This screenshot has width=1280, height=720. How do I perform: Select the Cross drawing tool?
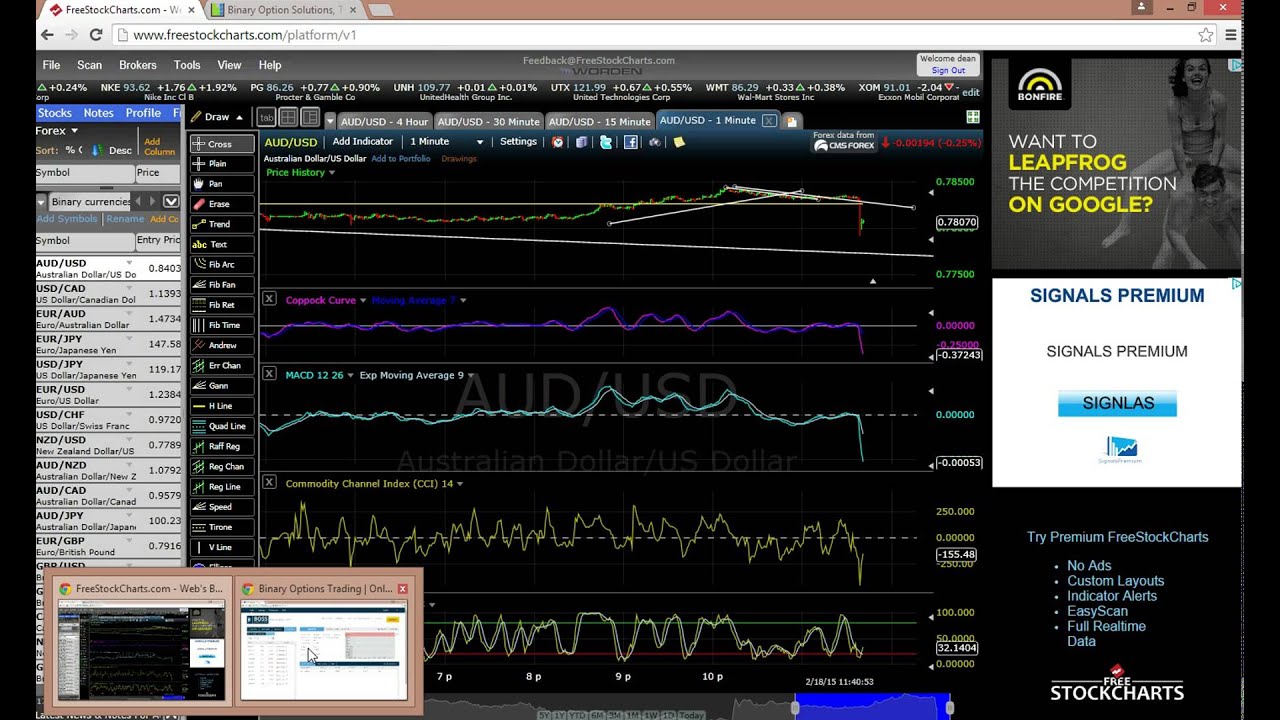pos(221,144)
